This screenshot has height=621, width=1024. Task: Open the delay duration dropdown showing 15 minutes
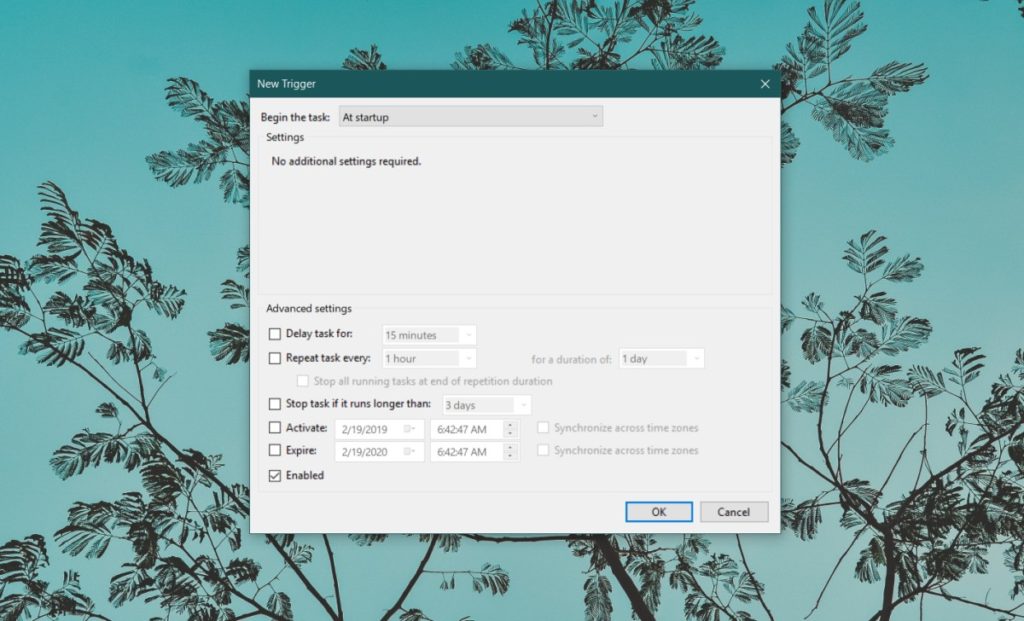(468, 334)
